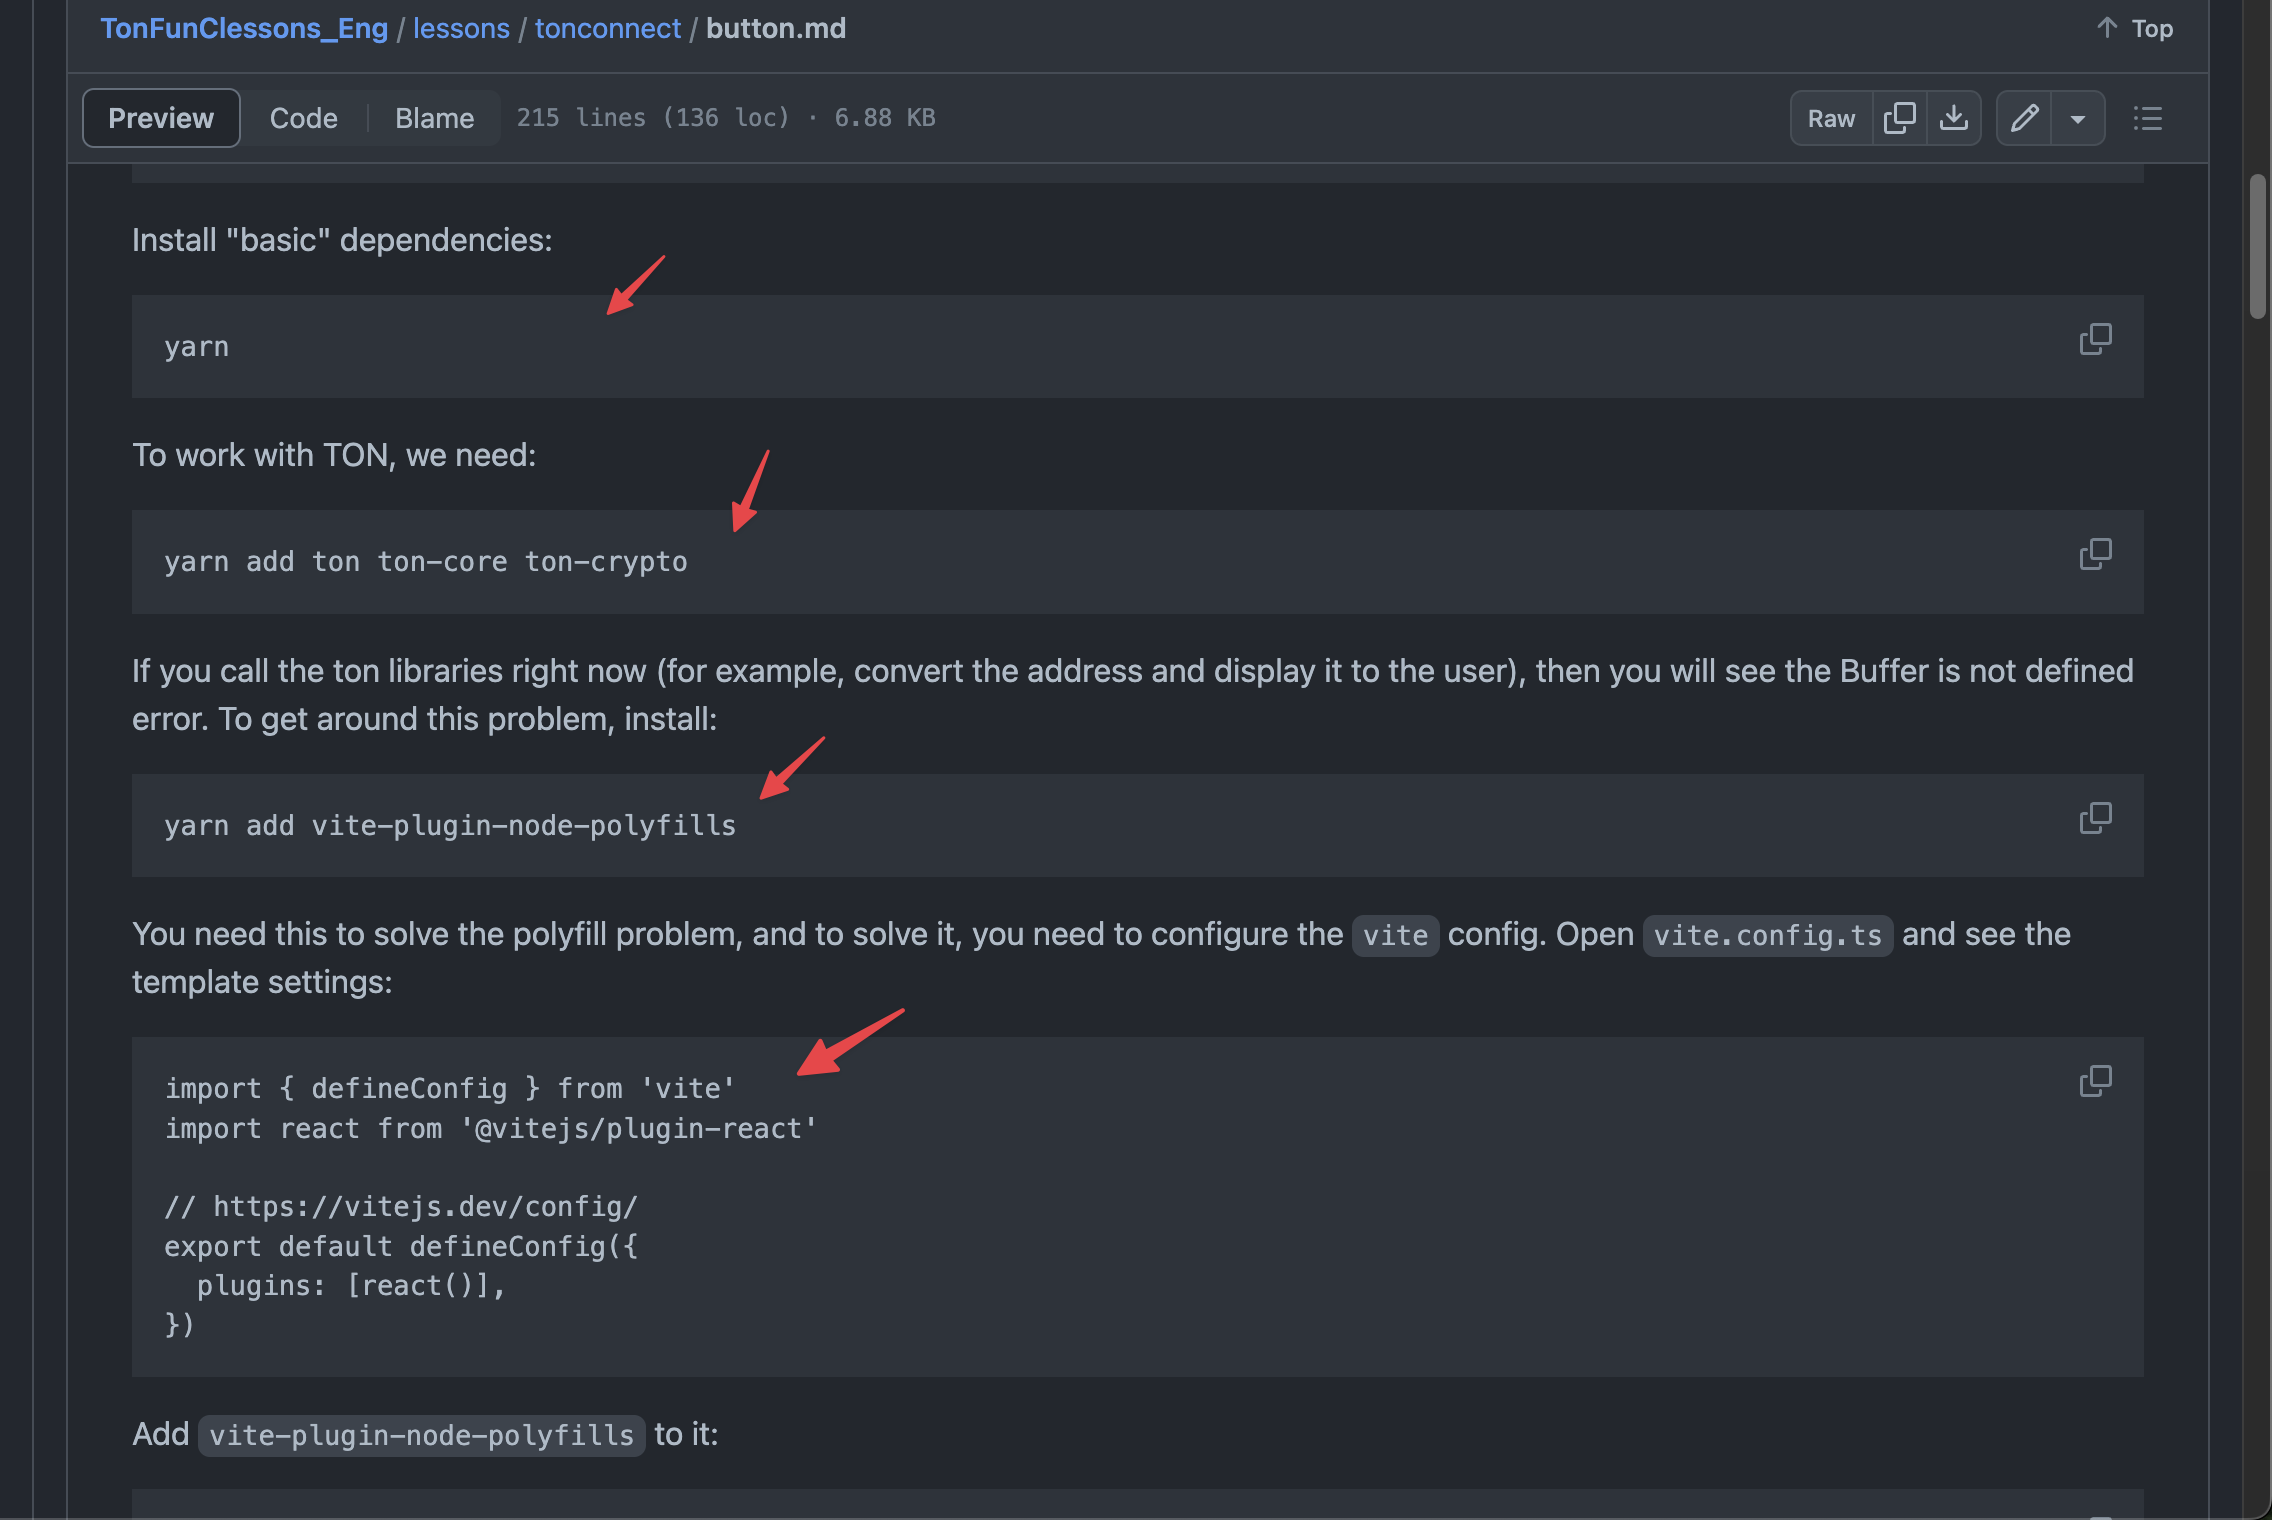Switch to the Code tab

(x=303, y=117)
